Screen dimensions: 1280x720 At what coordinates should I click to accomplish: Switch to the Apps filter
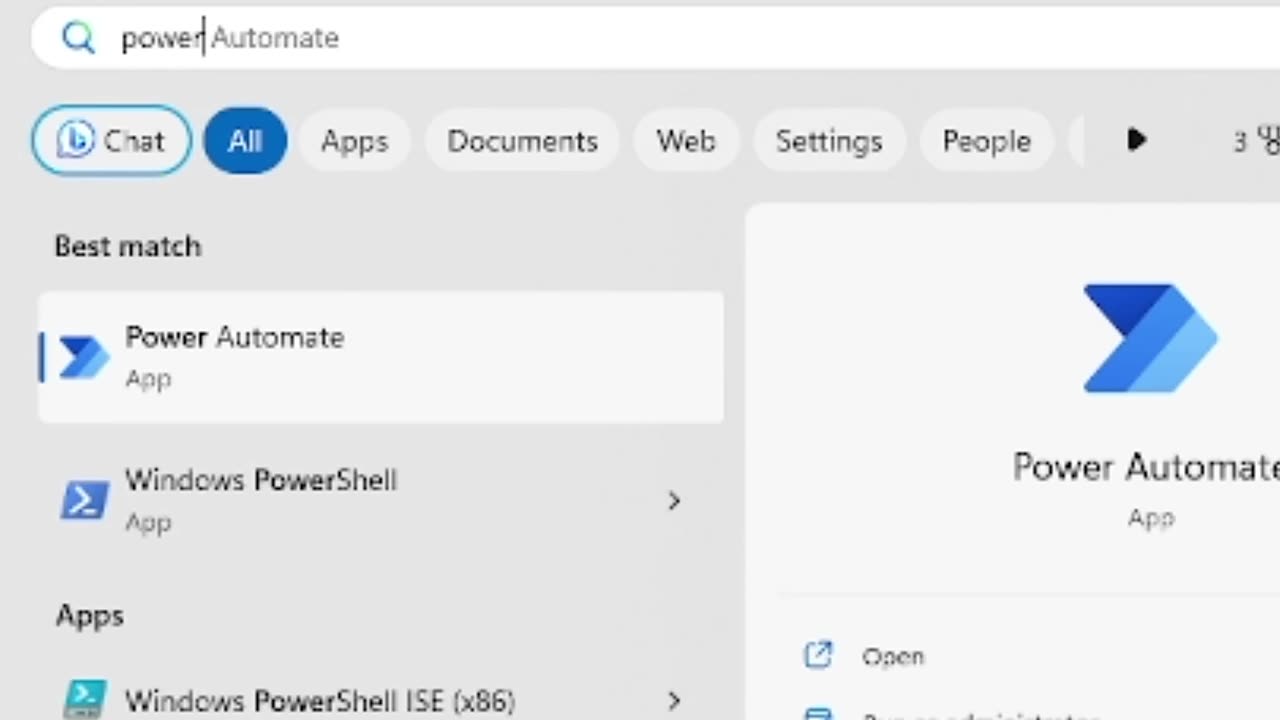coord(354,141)
